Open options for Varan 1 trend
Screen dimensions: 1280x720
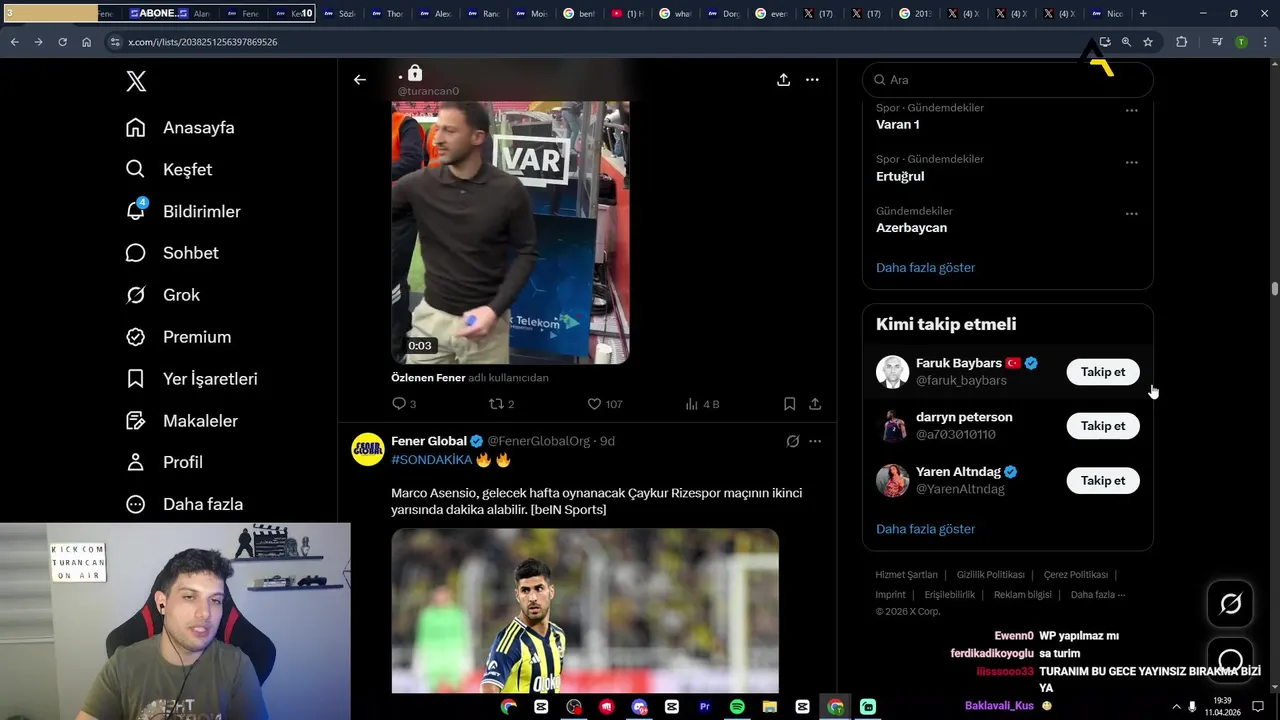[1132, 110]
